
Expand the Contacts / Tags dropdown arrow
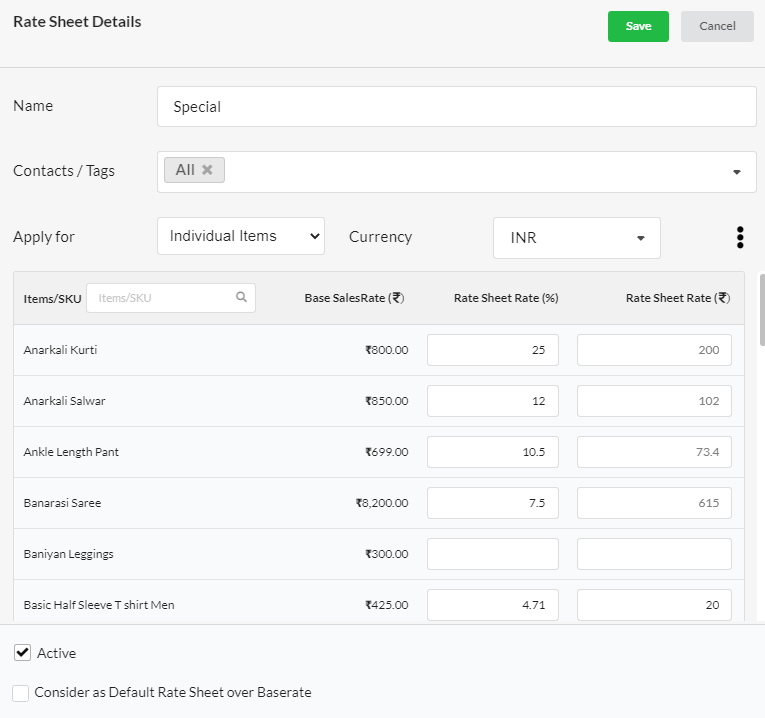[x=737, y=172]
